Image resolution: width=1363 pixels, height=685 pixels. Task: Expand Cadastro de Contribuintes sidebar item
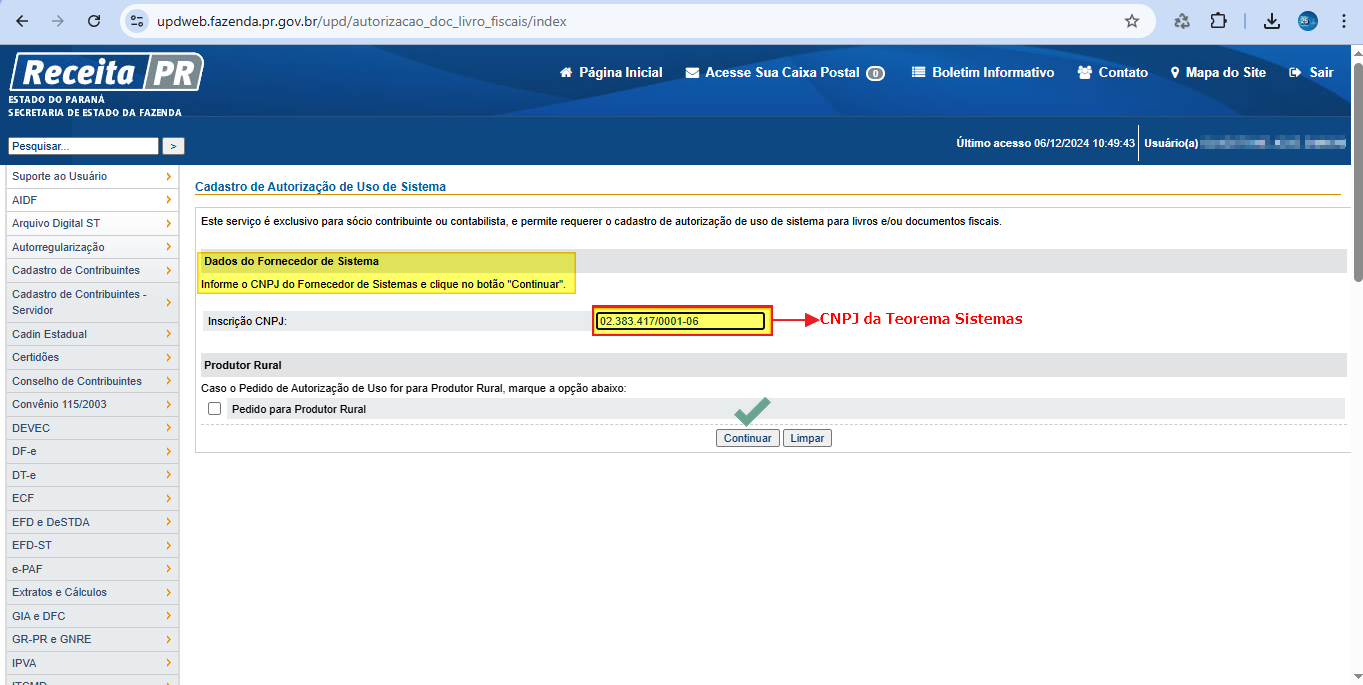(x=92, y=270)
